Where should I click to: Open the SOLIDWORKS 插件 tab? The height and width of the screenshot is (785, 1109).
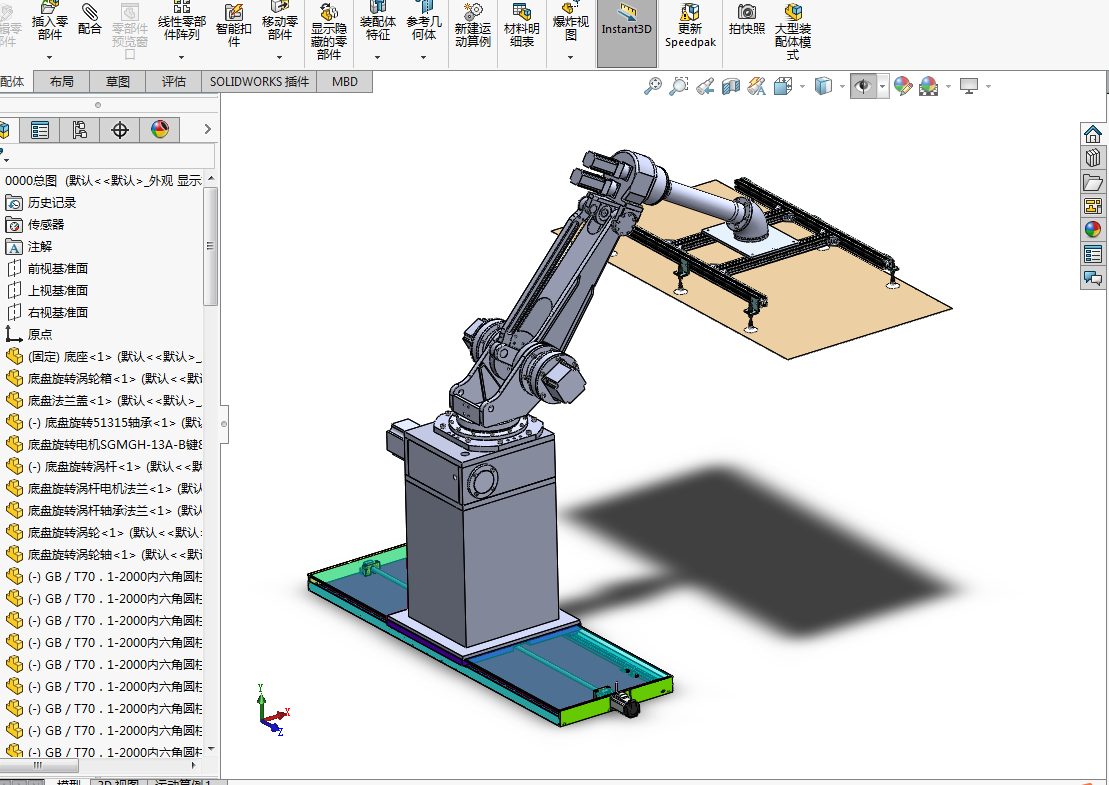tap(259, 81)
